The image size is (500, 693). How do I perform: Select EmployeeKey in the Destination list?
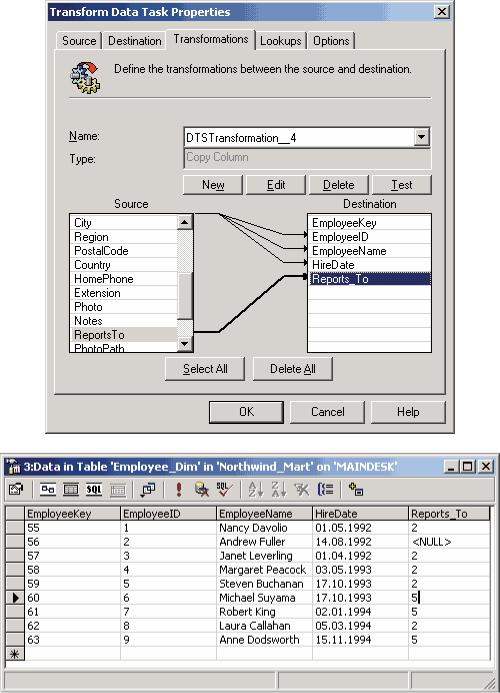(370, 223)
